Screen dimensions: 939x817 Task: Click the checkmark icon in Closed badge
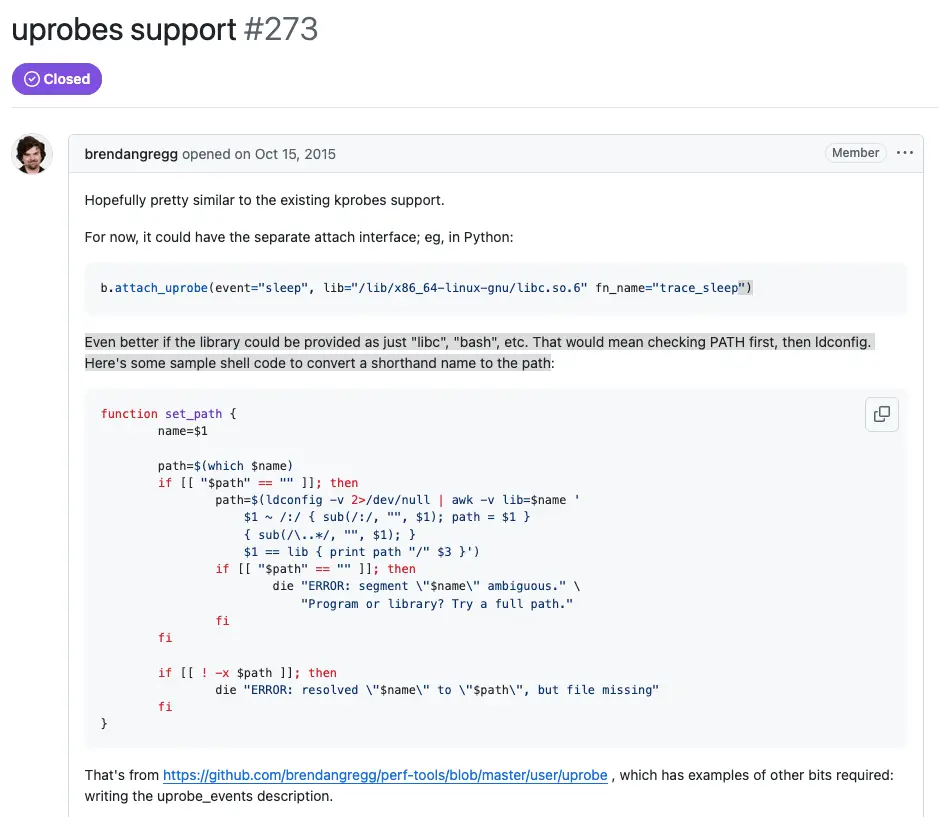(32, 79)
